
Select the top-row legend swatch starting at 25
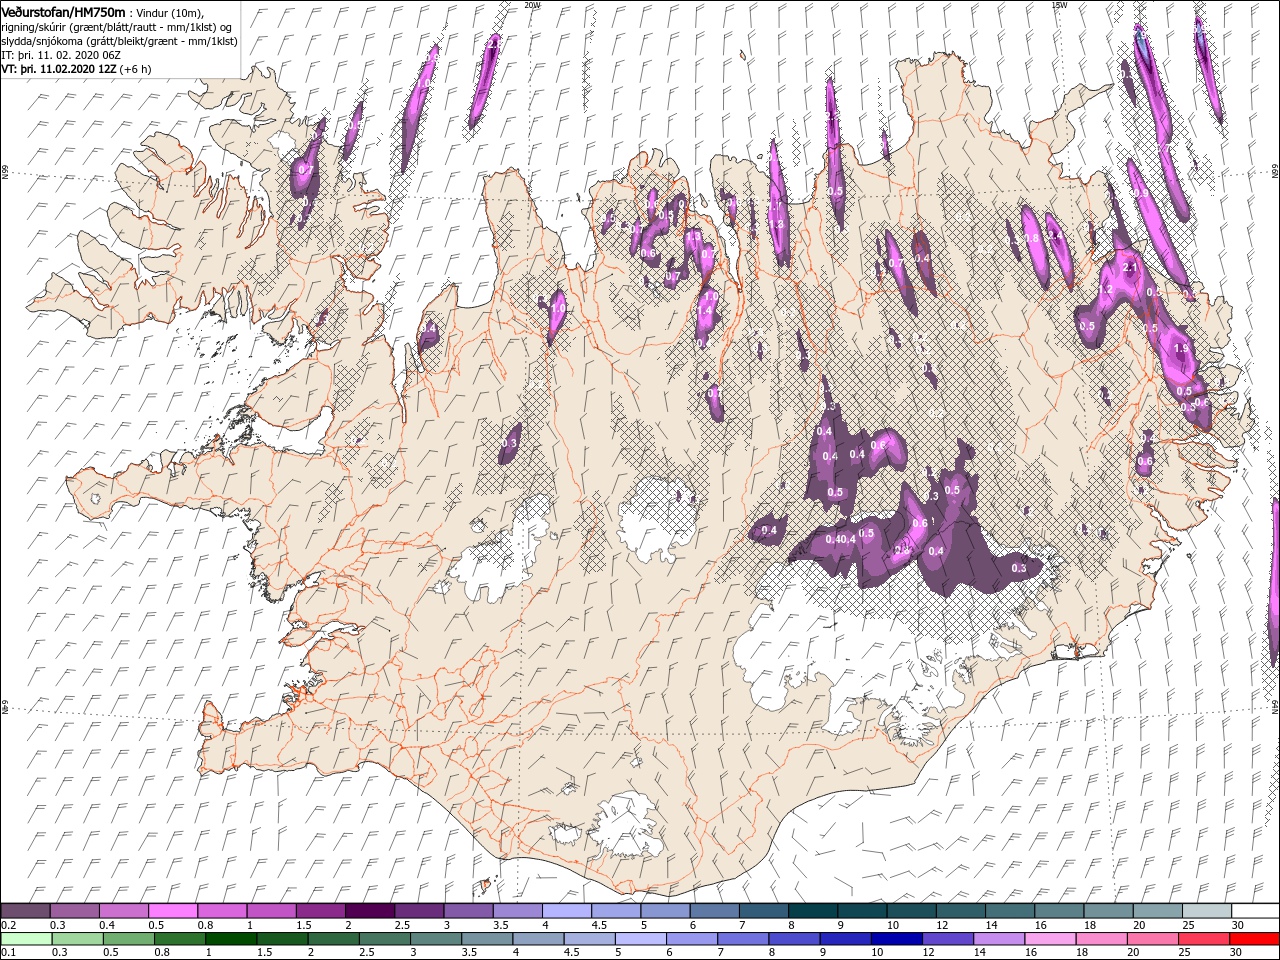click(1206, 911)
